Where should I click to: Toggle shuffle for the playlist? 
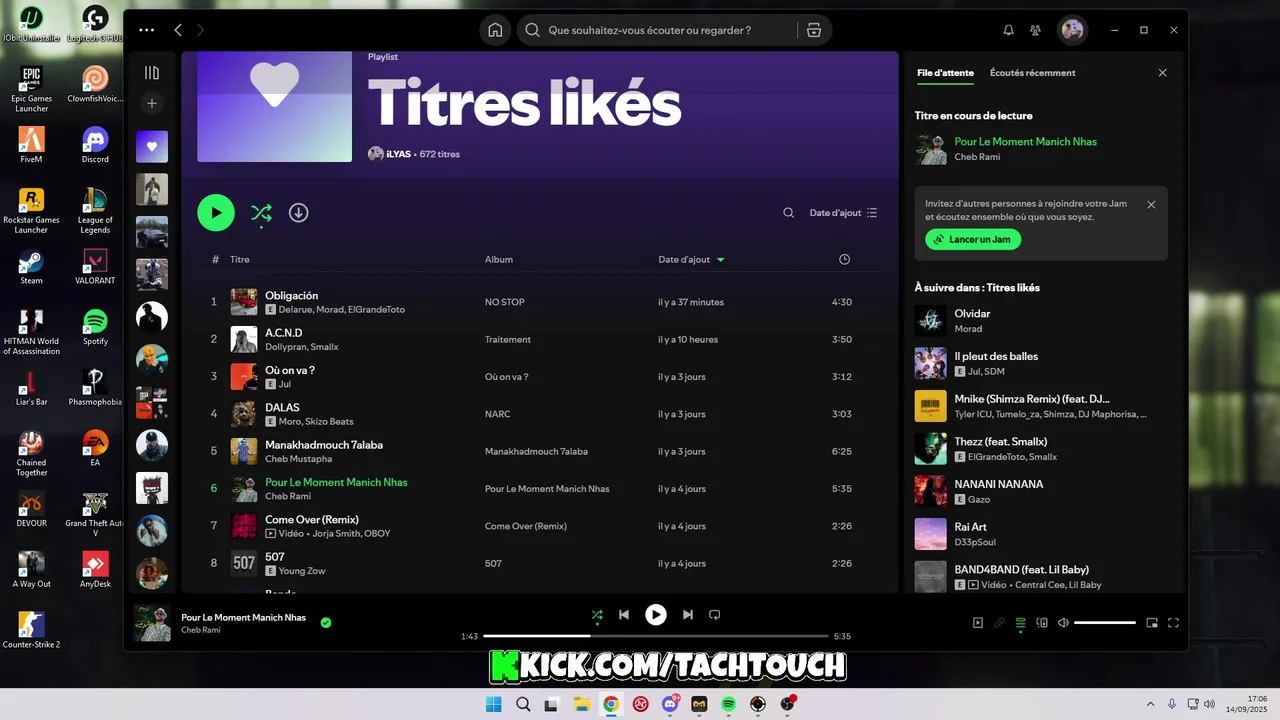pyautogui.click(x=261, y=212)
